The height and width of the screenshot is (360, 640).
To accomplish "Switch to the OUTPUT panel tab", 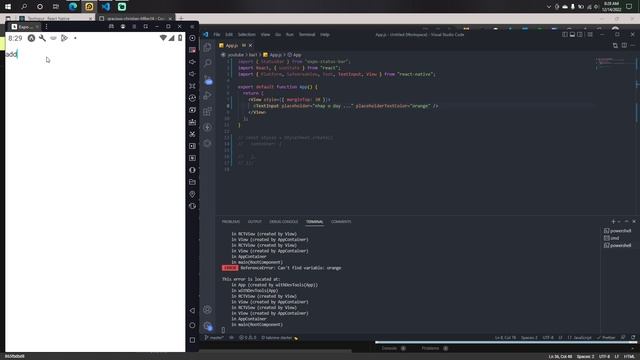I will click(254, 222).
